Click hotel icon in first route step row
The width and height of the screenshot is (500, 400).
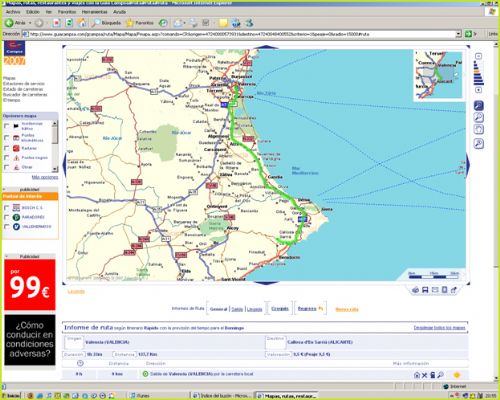[x=417, y=375]
